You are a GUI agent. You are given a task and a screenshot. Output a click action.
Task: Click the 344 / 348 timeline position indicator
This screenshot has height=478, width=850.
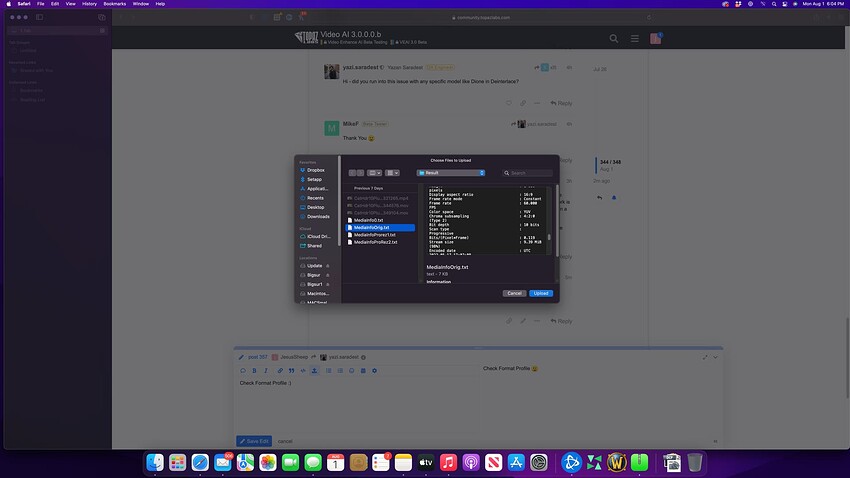[610, 162]
